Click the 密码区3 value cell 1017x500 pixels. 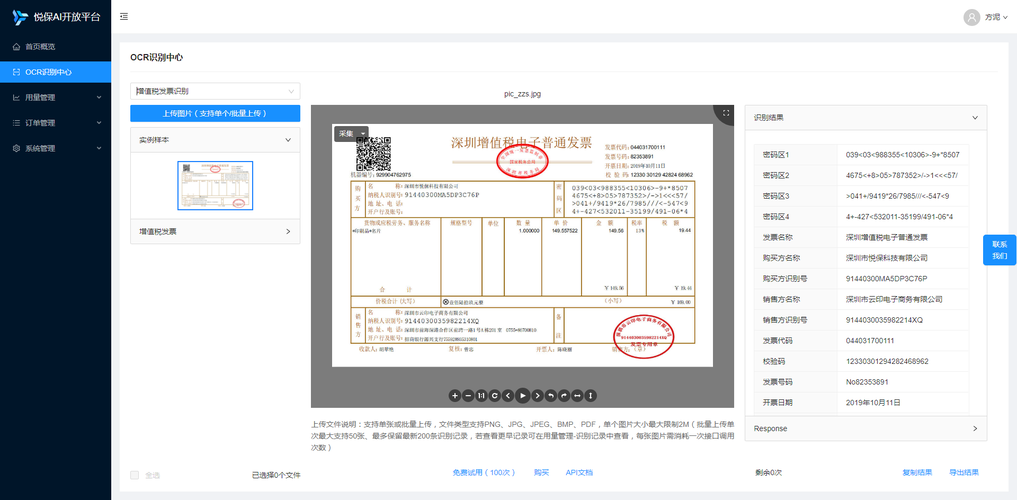pyautogui.click(x=902, y=196)
